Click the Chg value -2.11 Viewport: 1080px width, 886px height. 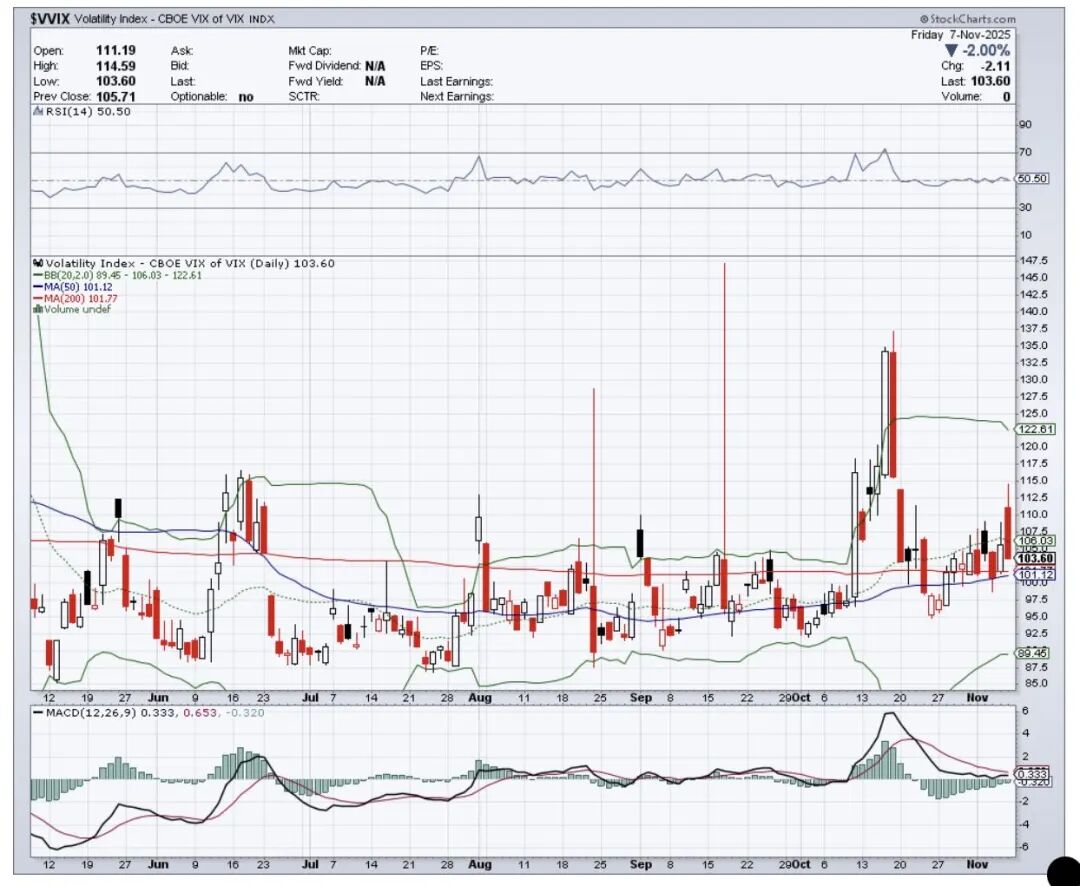pyautogui.click(x=995, y=66)
